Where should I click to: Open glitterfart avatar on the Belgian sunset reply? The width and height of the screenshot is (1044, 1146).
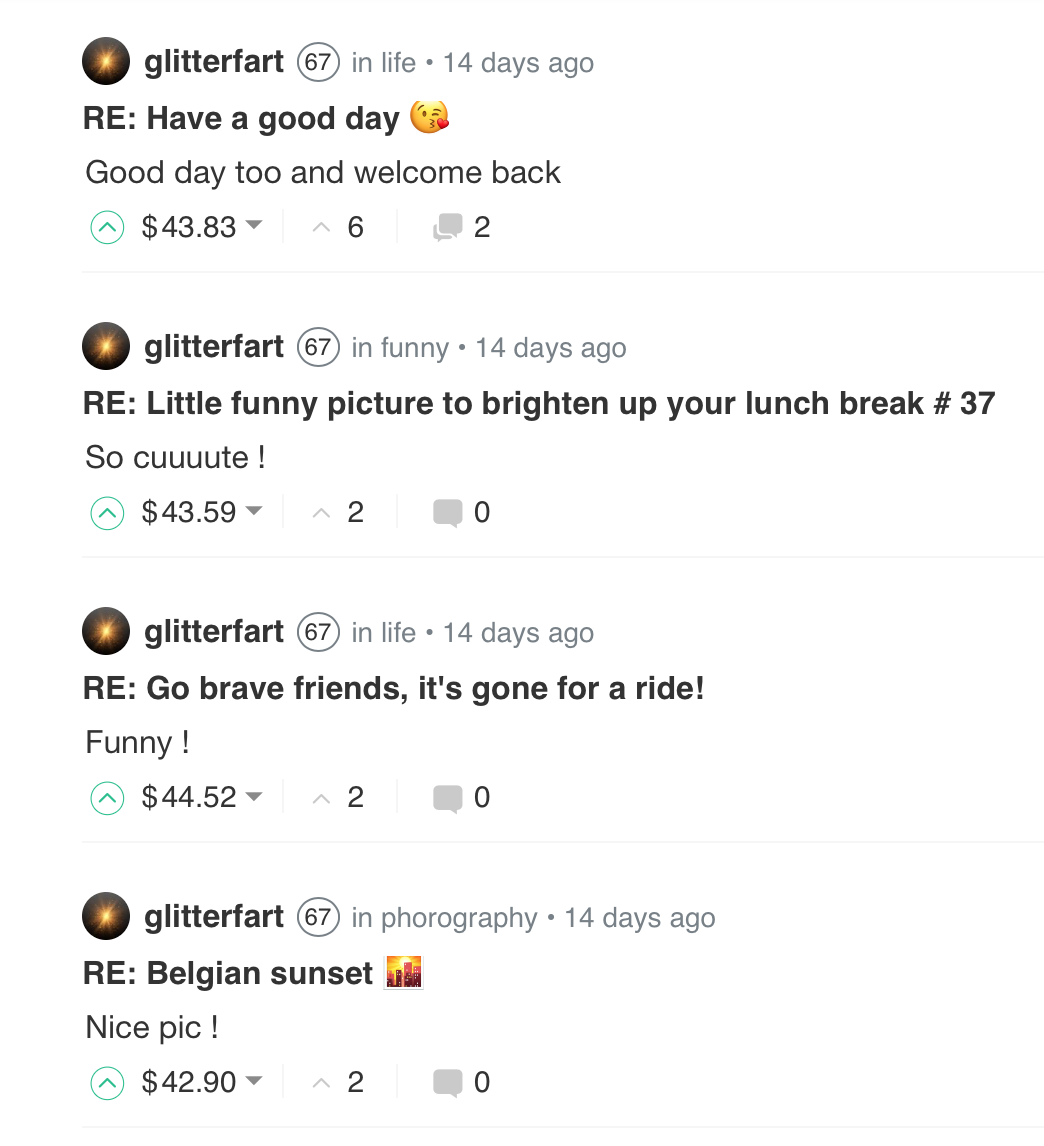pos(106,916)
